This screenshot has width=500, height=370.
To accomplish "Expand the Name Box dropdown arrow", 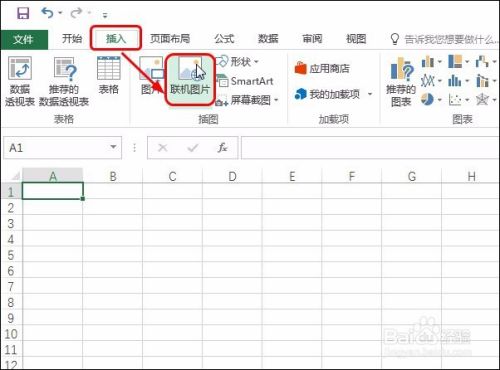I will [114, 147].
